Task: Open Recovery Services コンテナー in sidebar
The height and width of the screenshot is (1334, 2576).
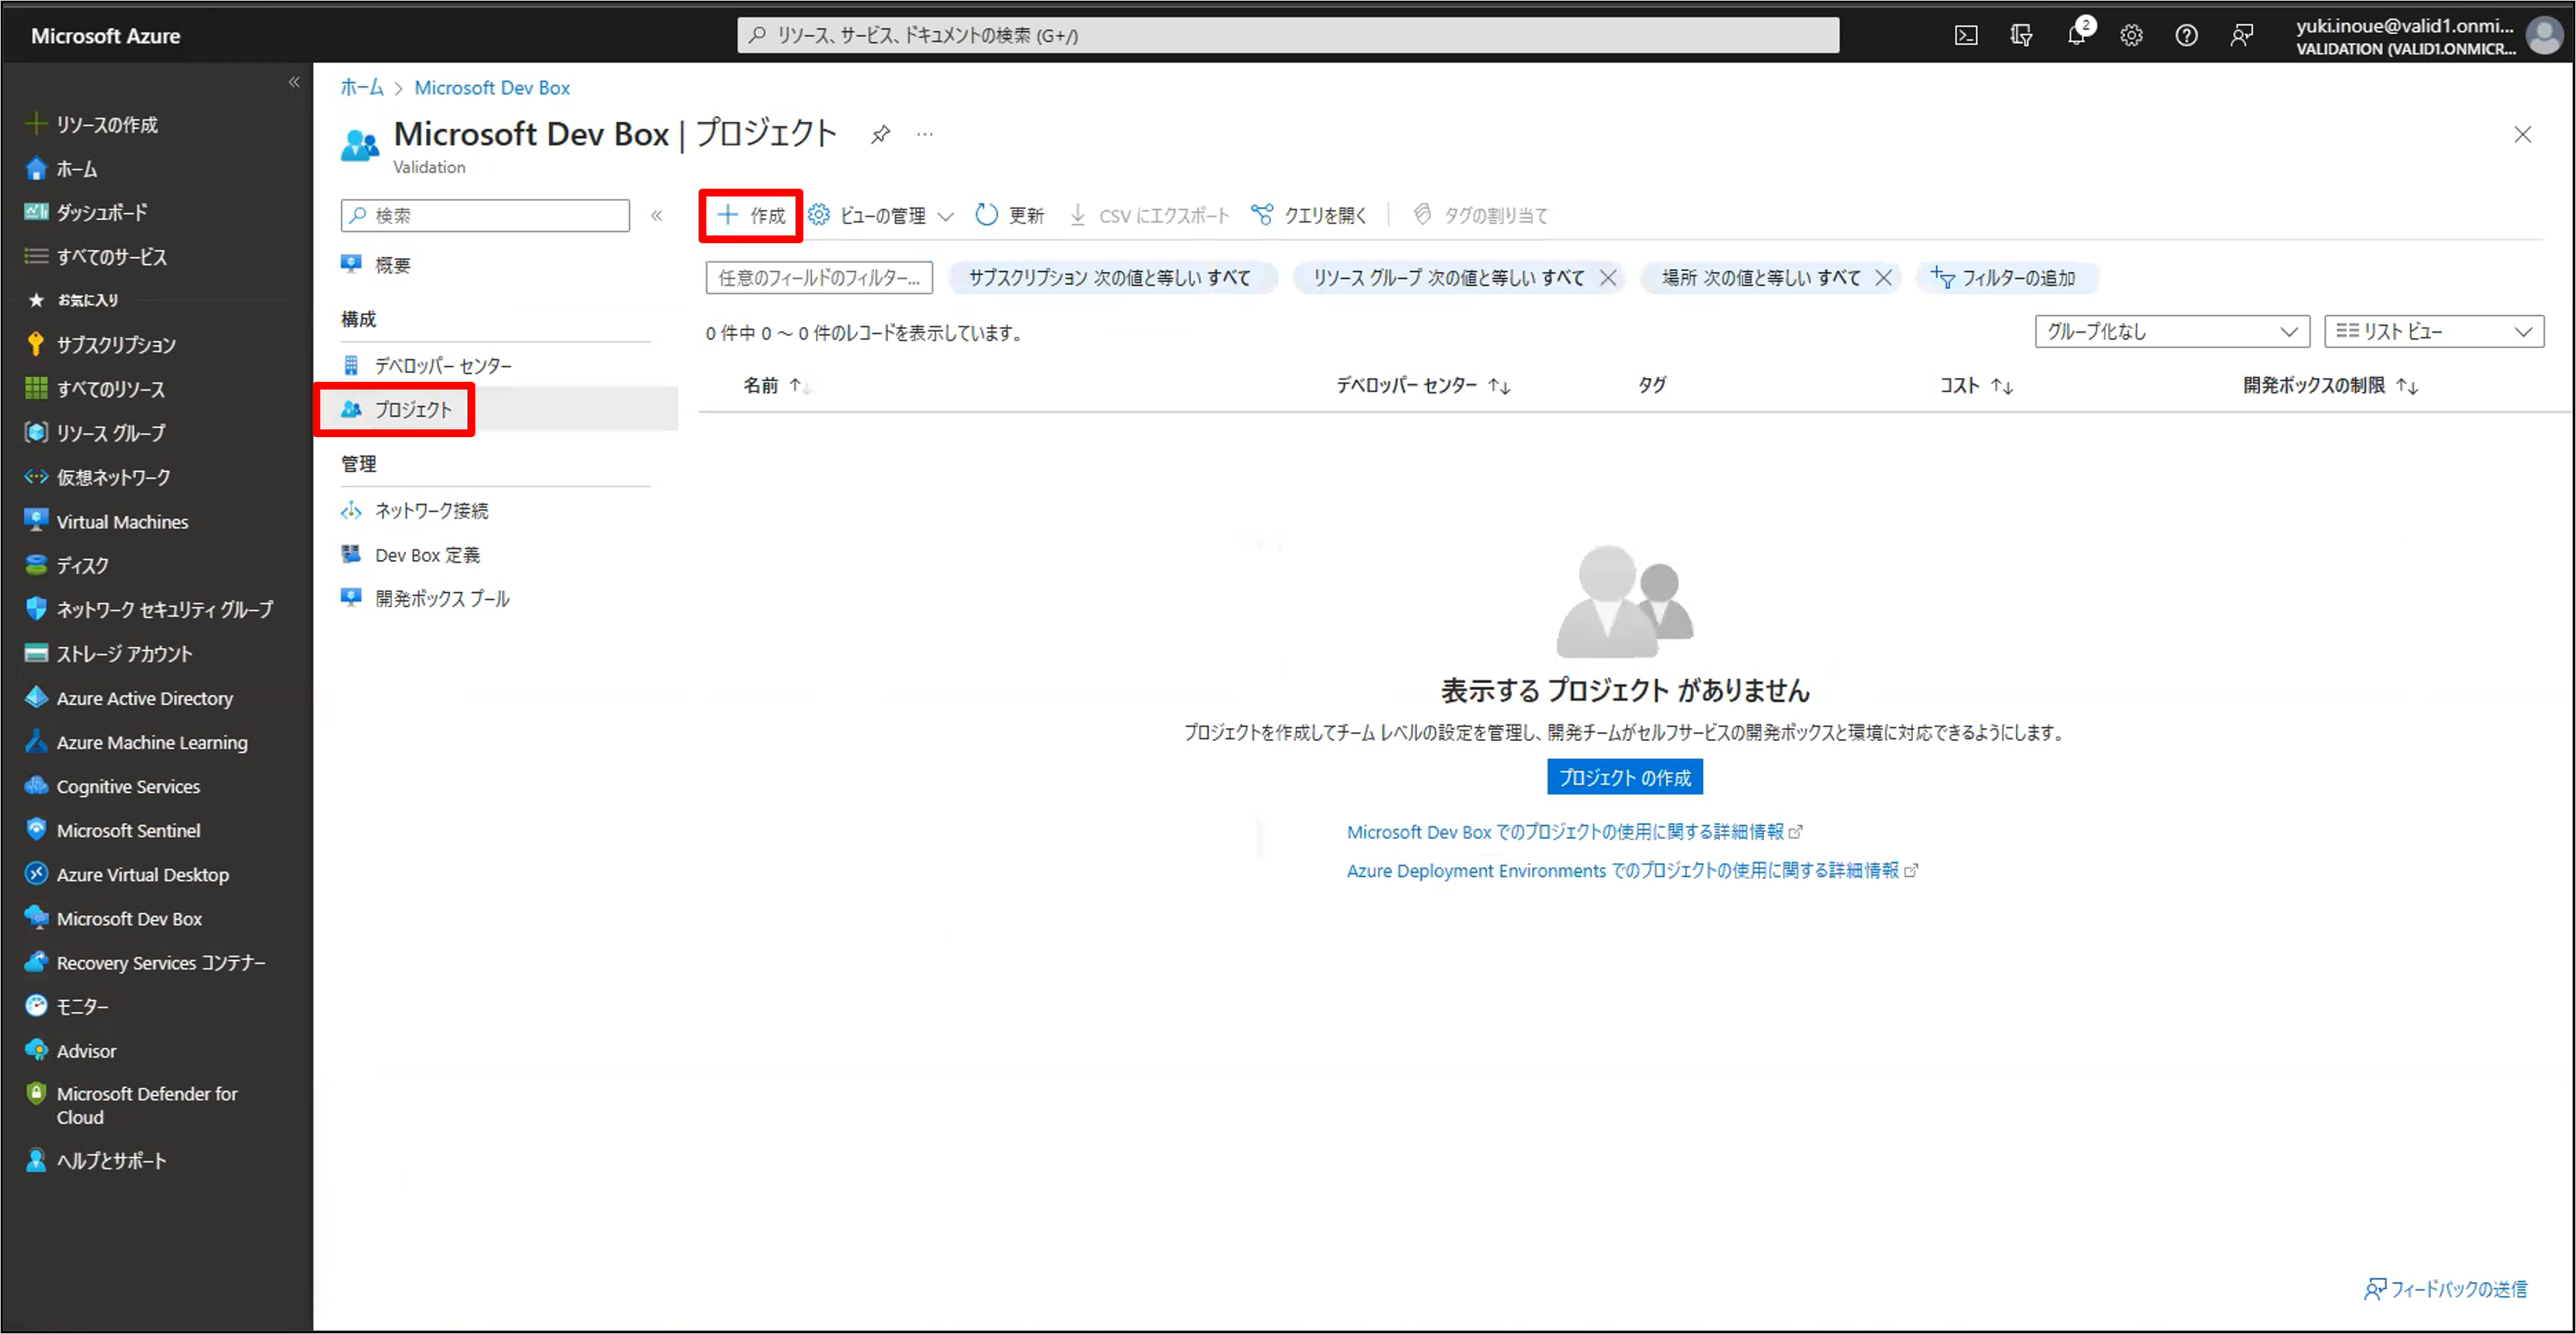Action: pos(160,962)
